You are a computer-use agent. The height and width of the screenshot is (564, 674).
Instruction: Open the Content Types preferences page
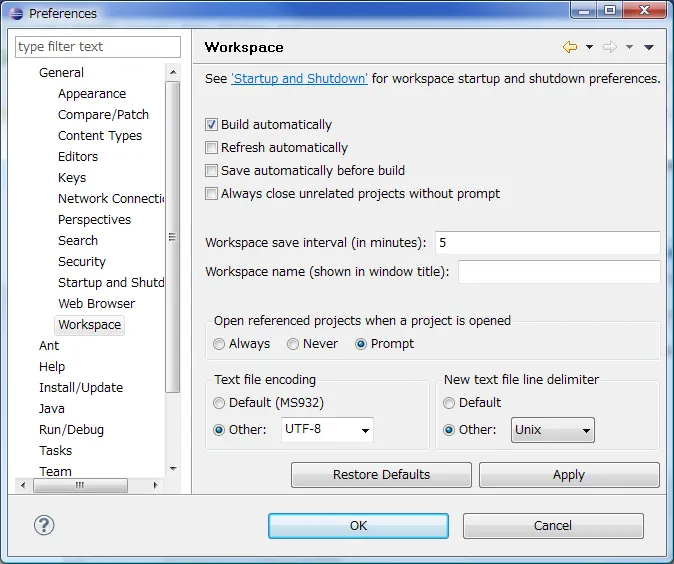click(x=100, y=136)
